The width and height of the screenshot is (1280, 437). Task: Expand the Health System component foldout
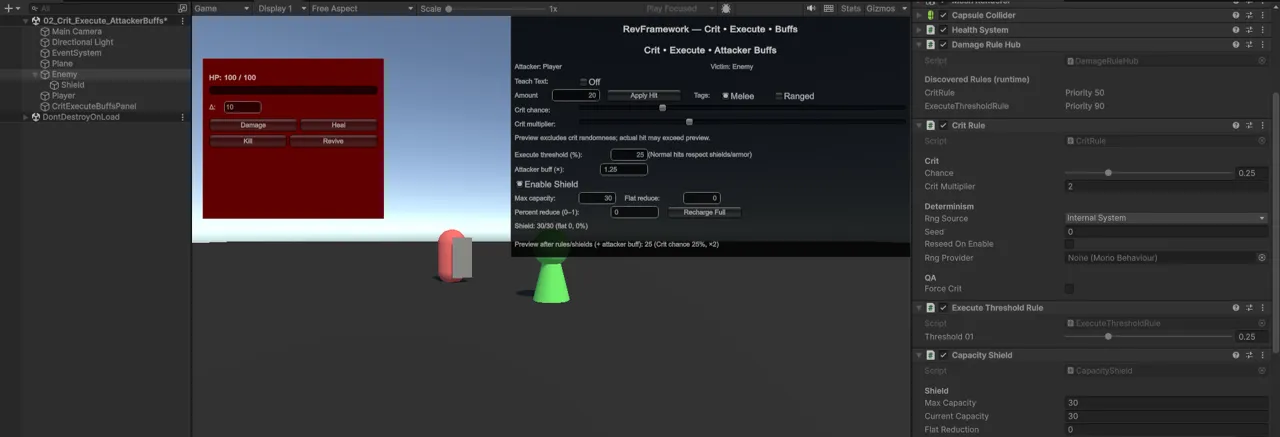918,30
